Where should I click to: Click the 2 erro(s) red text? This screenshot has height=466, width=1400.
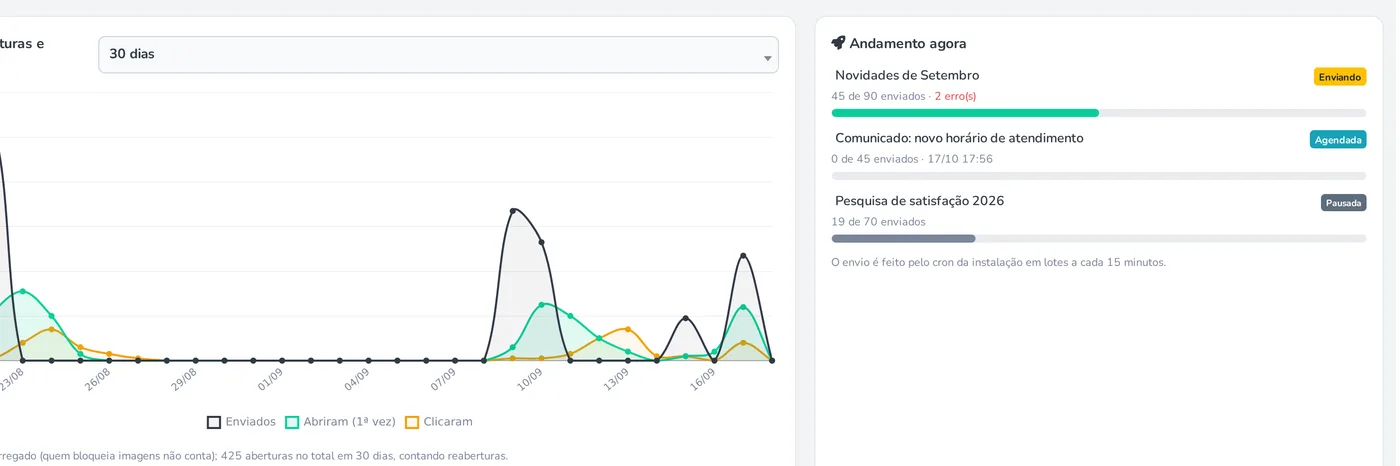tap(955, 97)
